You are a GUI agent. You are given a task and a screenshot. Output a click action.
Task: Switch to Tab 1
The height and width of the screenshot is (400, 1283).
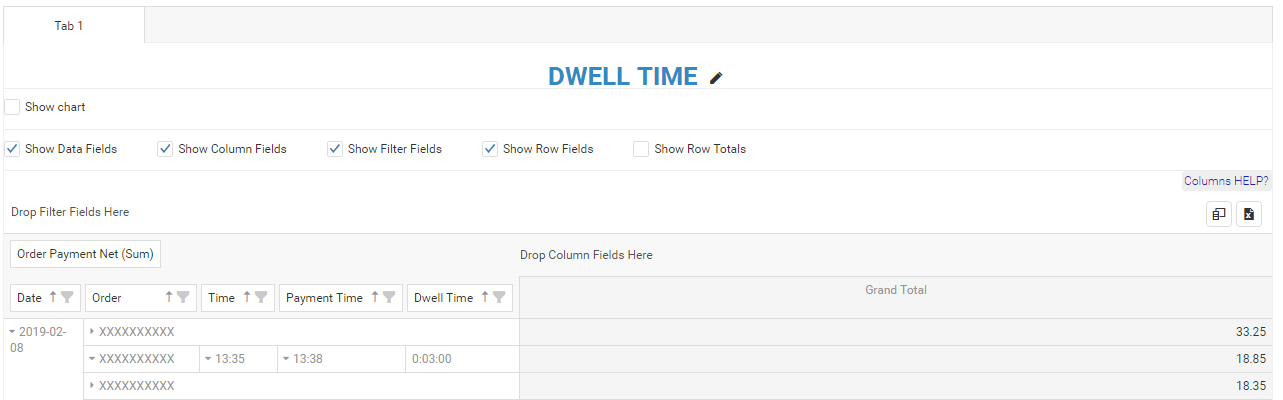coord(69,25)
